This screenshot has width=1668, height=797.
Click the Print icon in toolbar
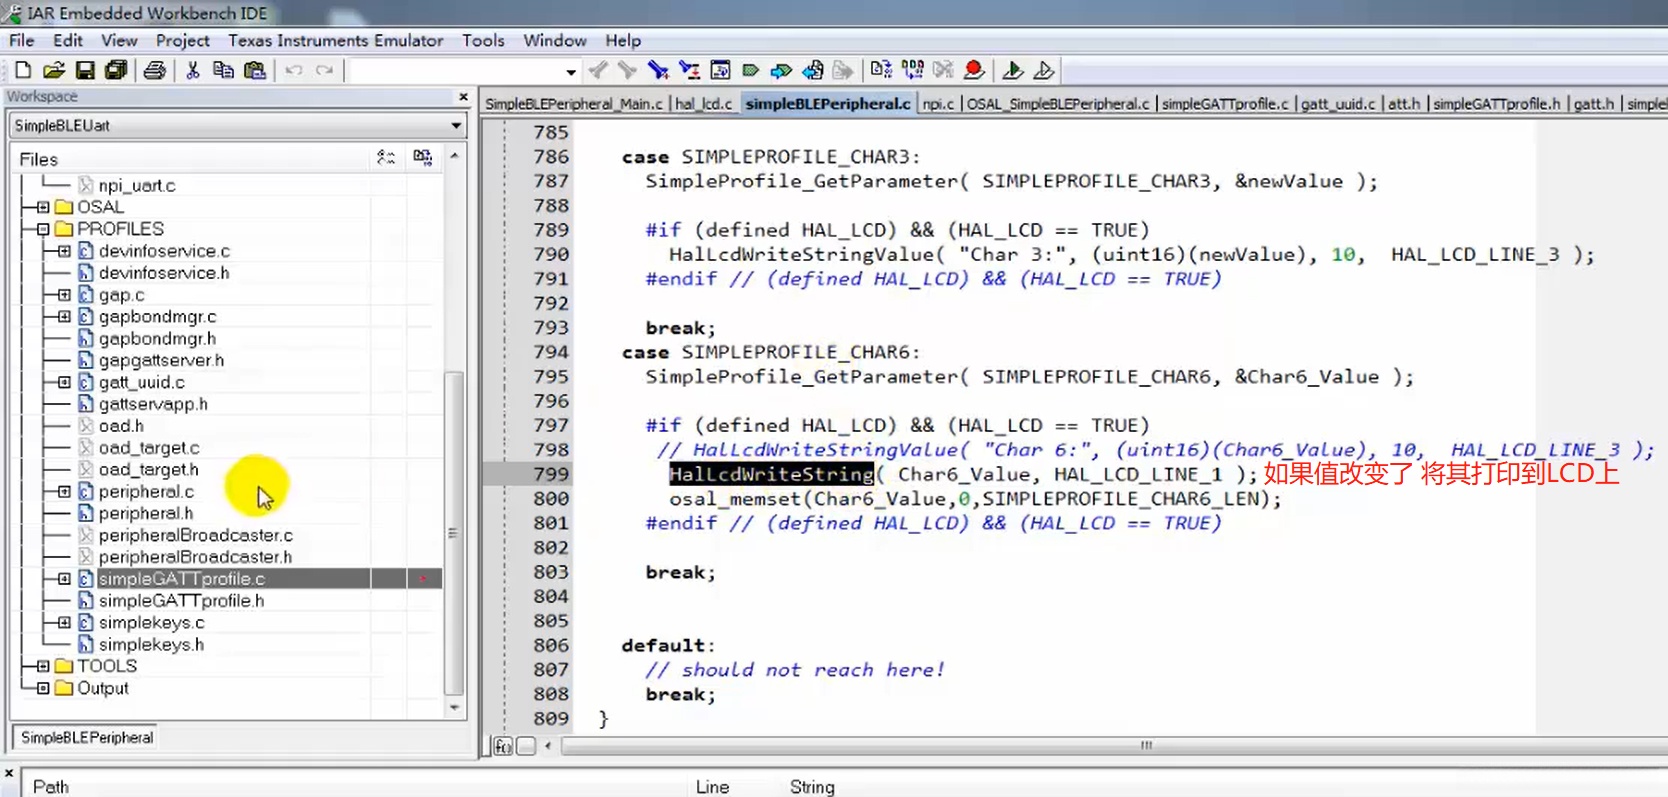[x=154, y=70]
